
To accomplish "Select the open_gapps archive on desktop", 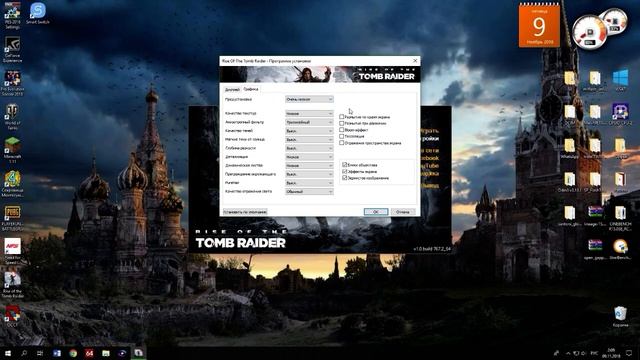I will [x=595, y=249].
